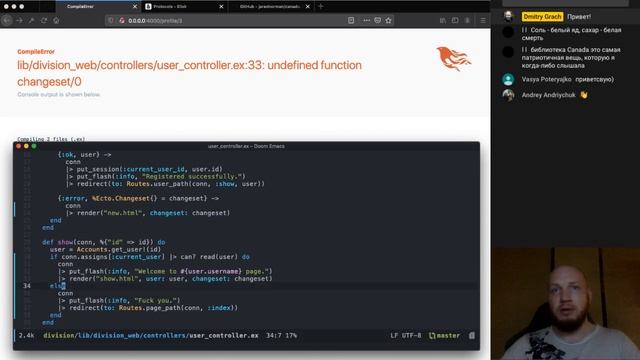
Task: Place cursor on the 'else' line
Action: (x=58, y=286)
